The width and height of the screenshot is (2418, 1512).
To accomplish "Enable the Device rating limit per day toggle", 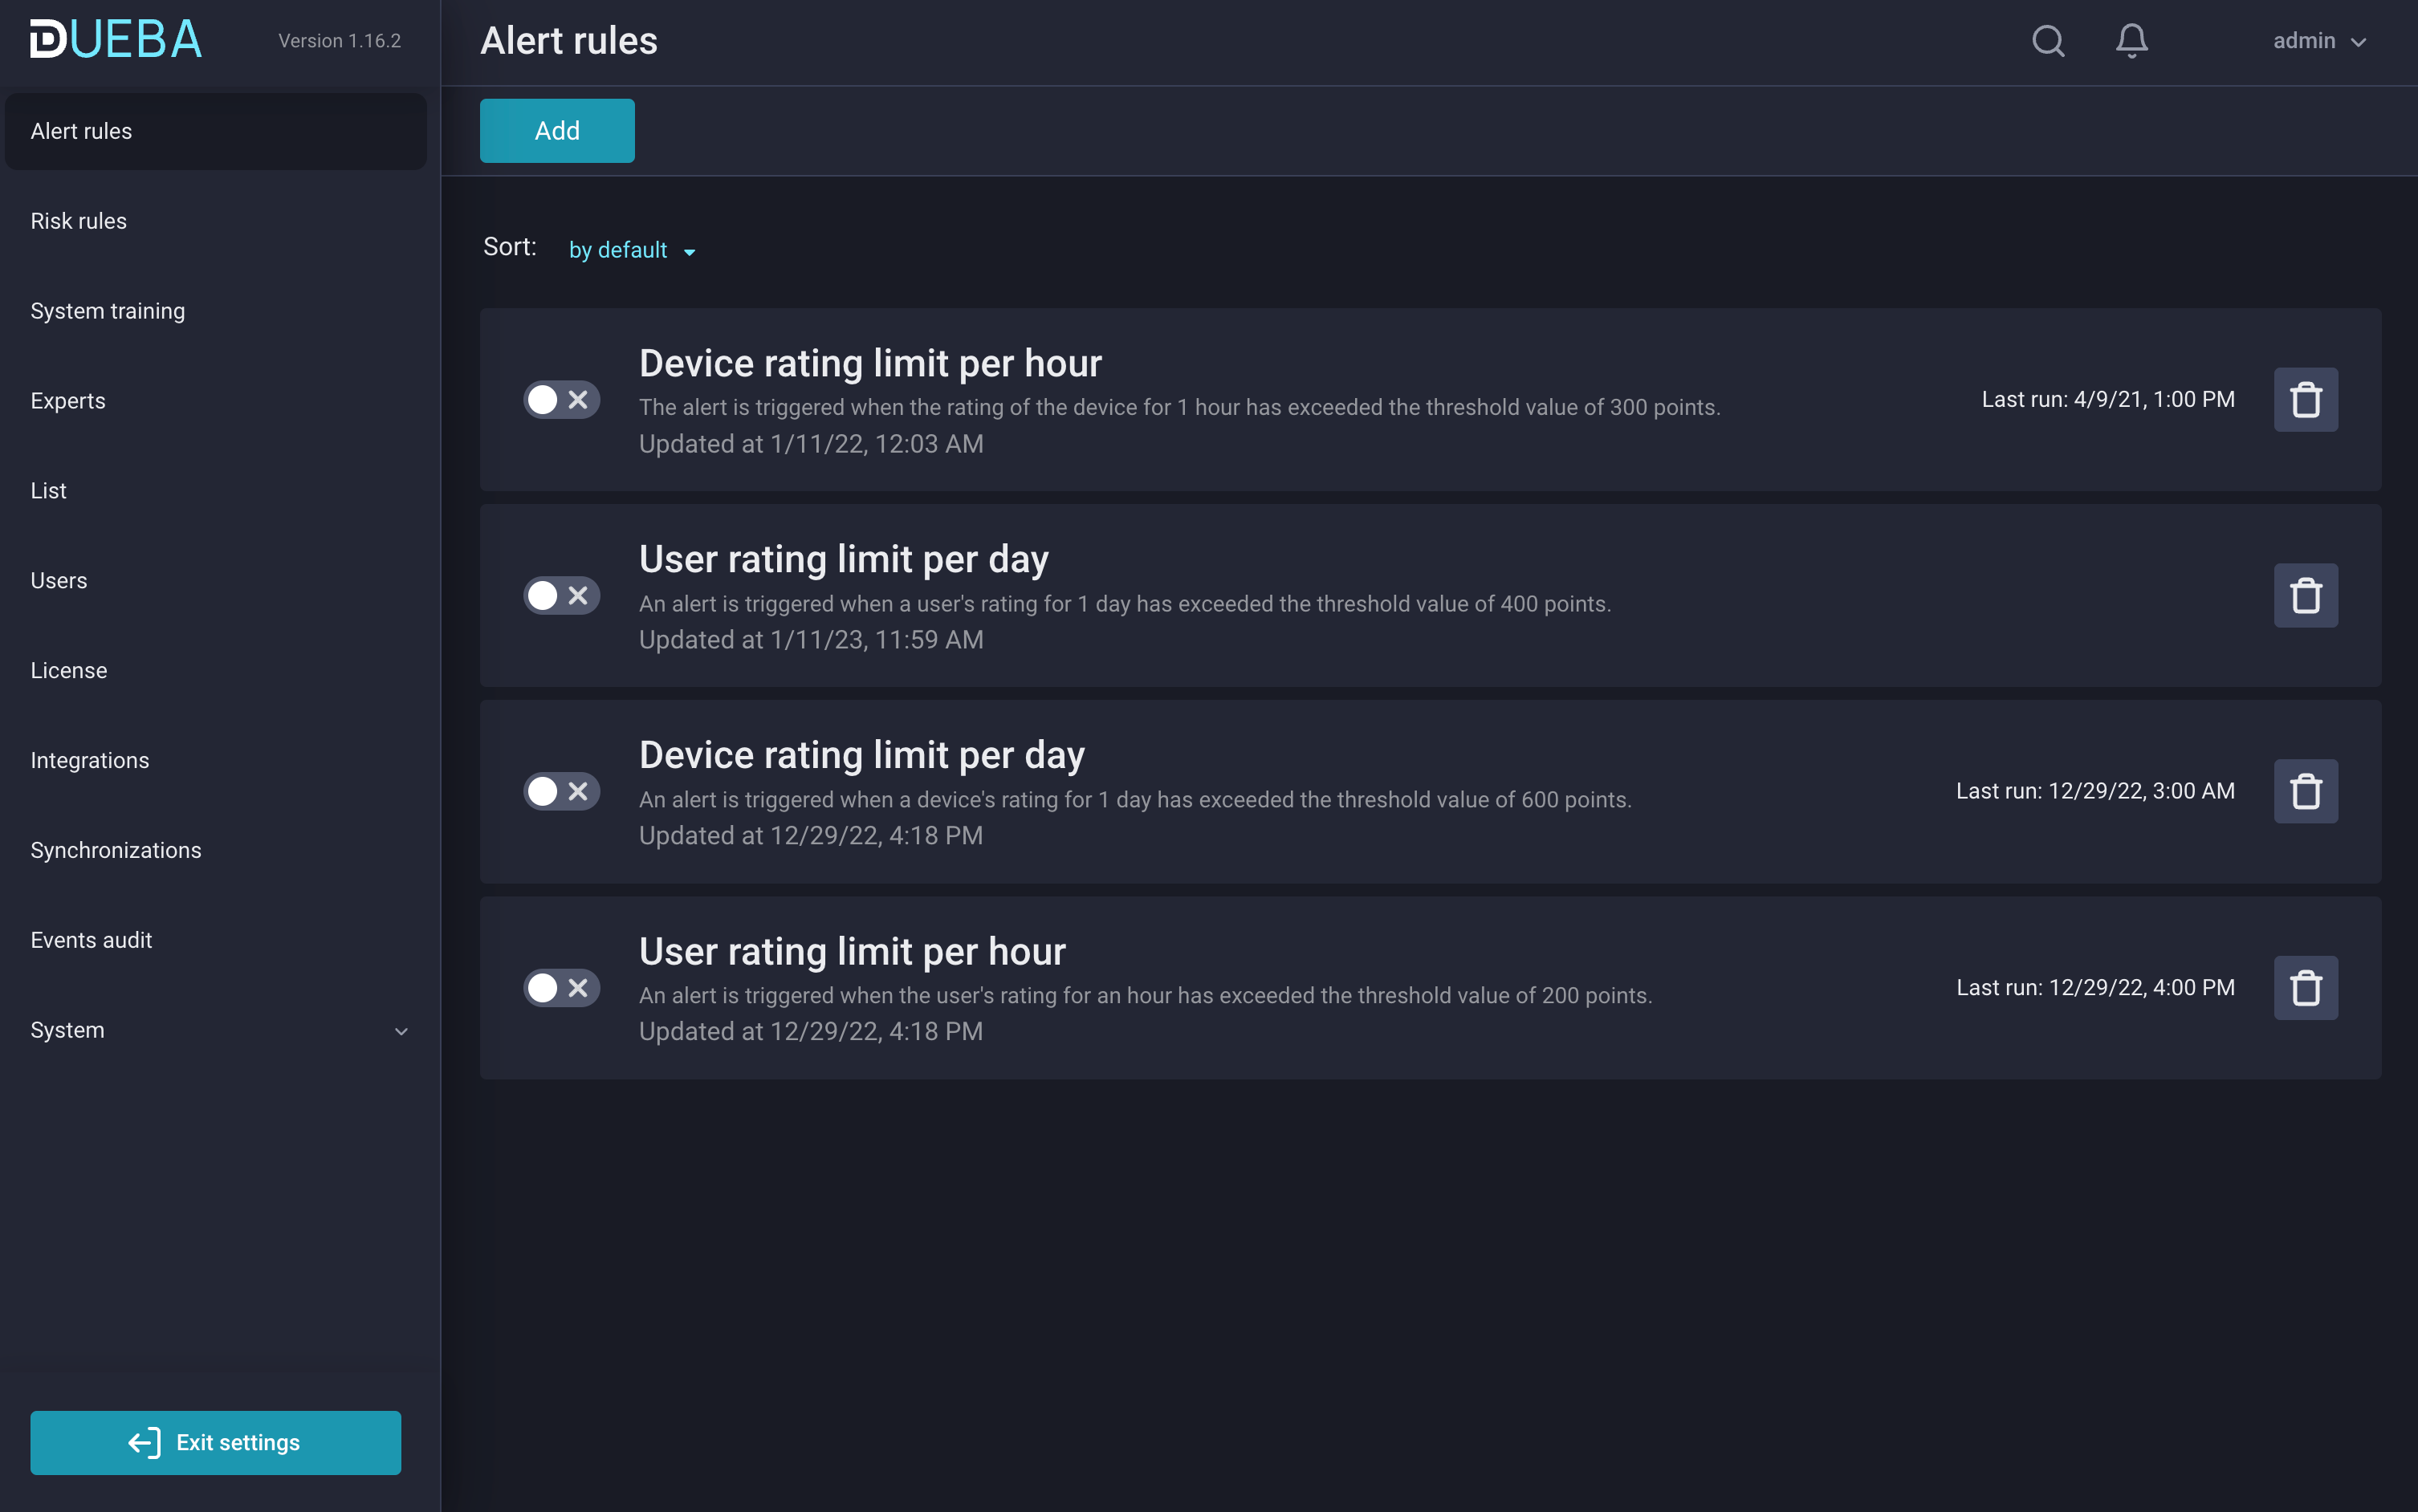I will pos(561,791).
